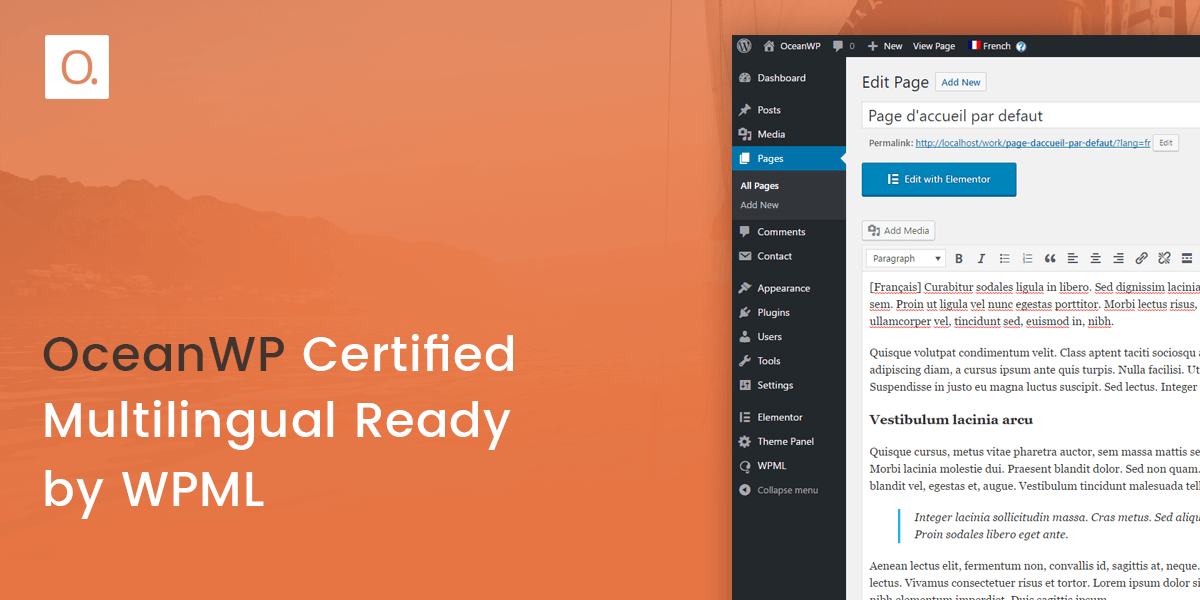The height and width of the screenshot is (600, 1200).
Task: Open the Paragraph format dropdown
Action: click(x=905, y=258)
